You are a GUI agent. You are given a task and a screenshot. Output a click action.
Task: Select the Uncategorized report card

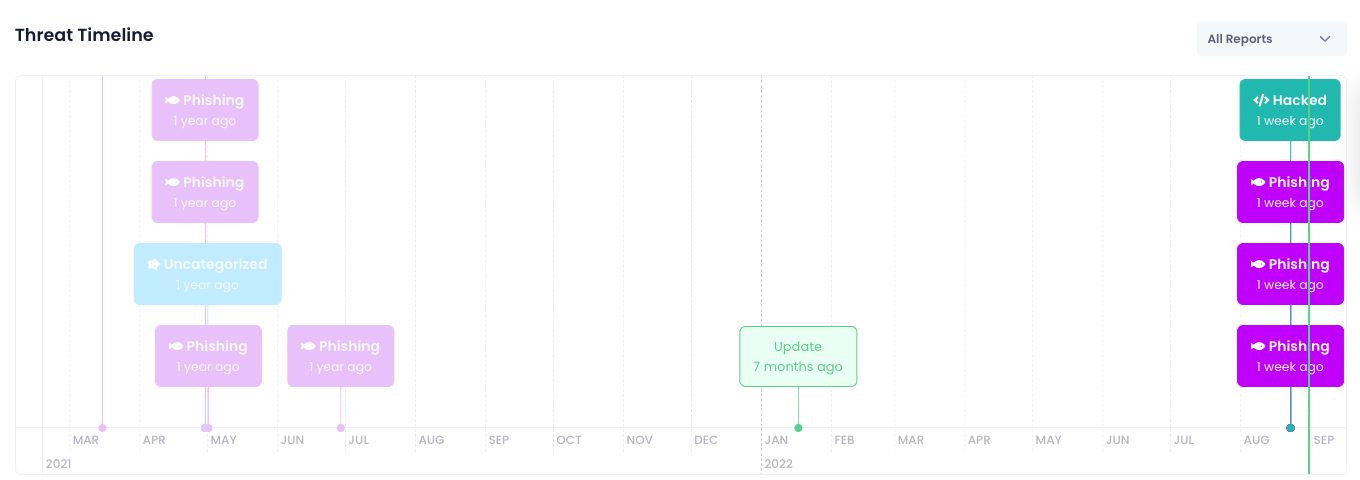(208, 274)
